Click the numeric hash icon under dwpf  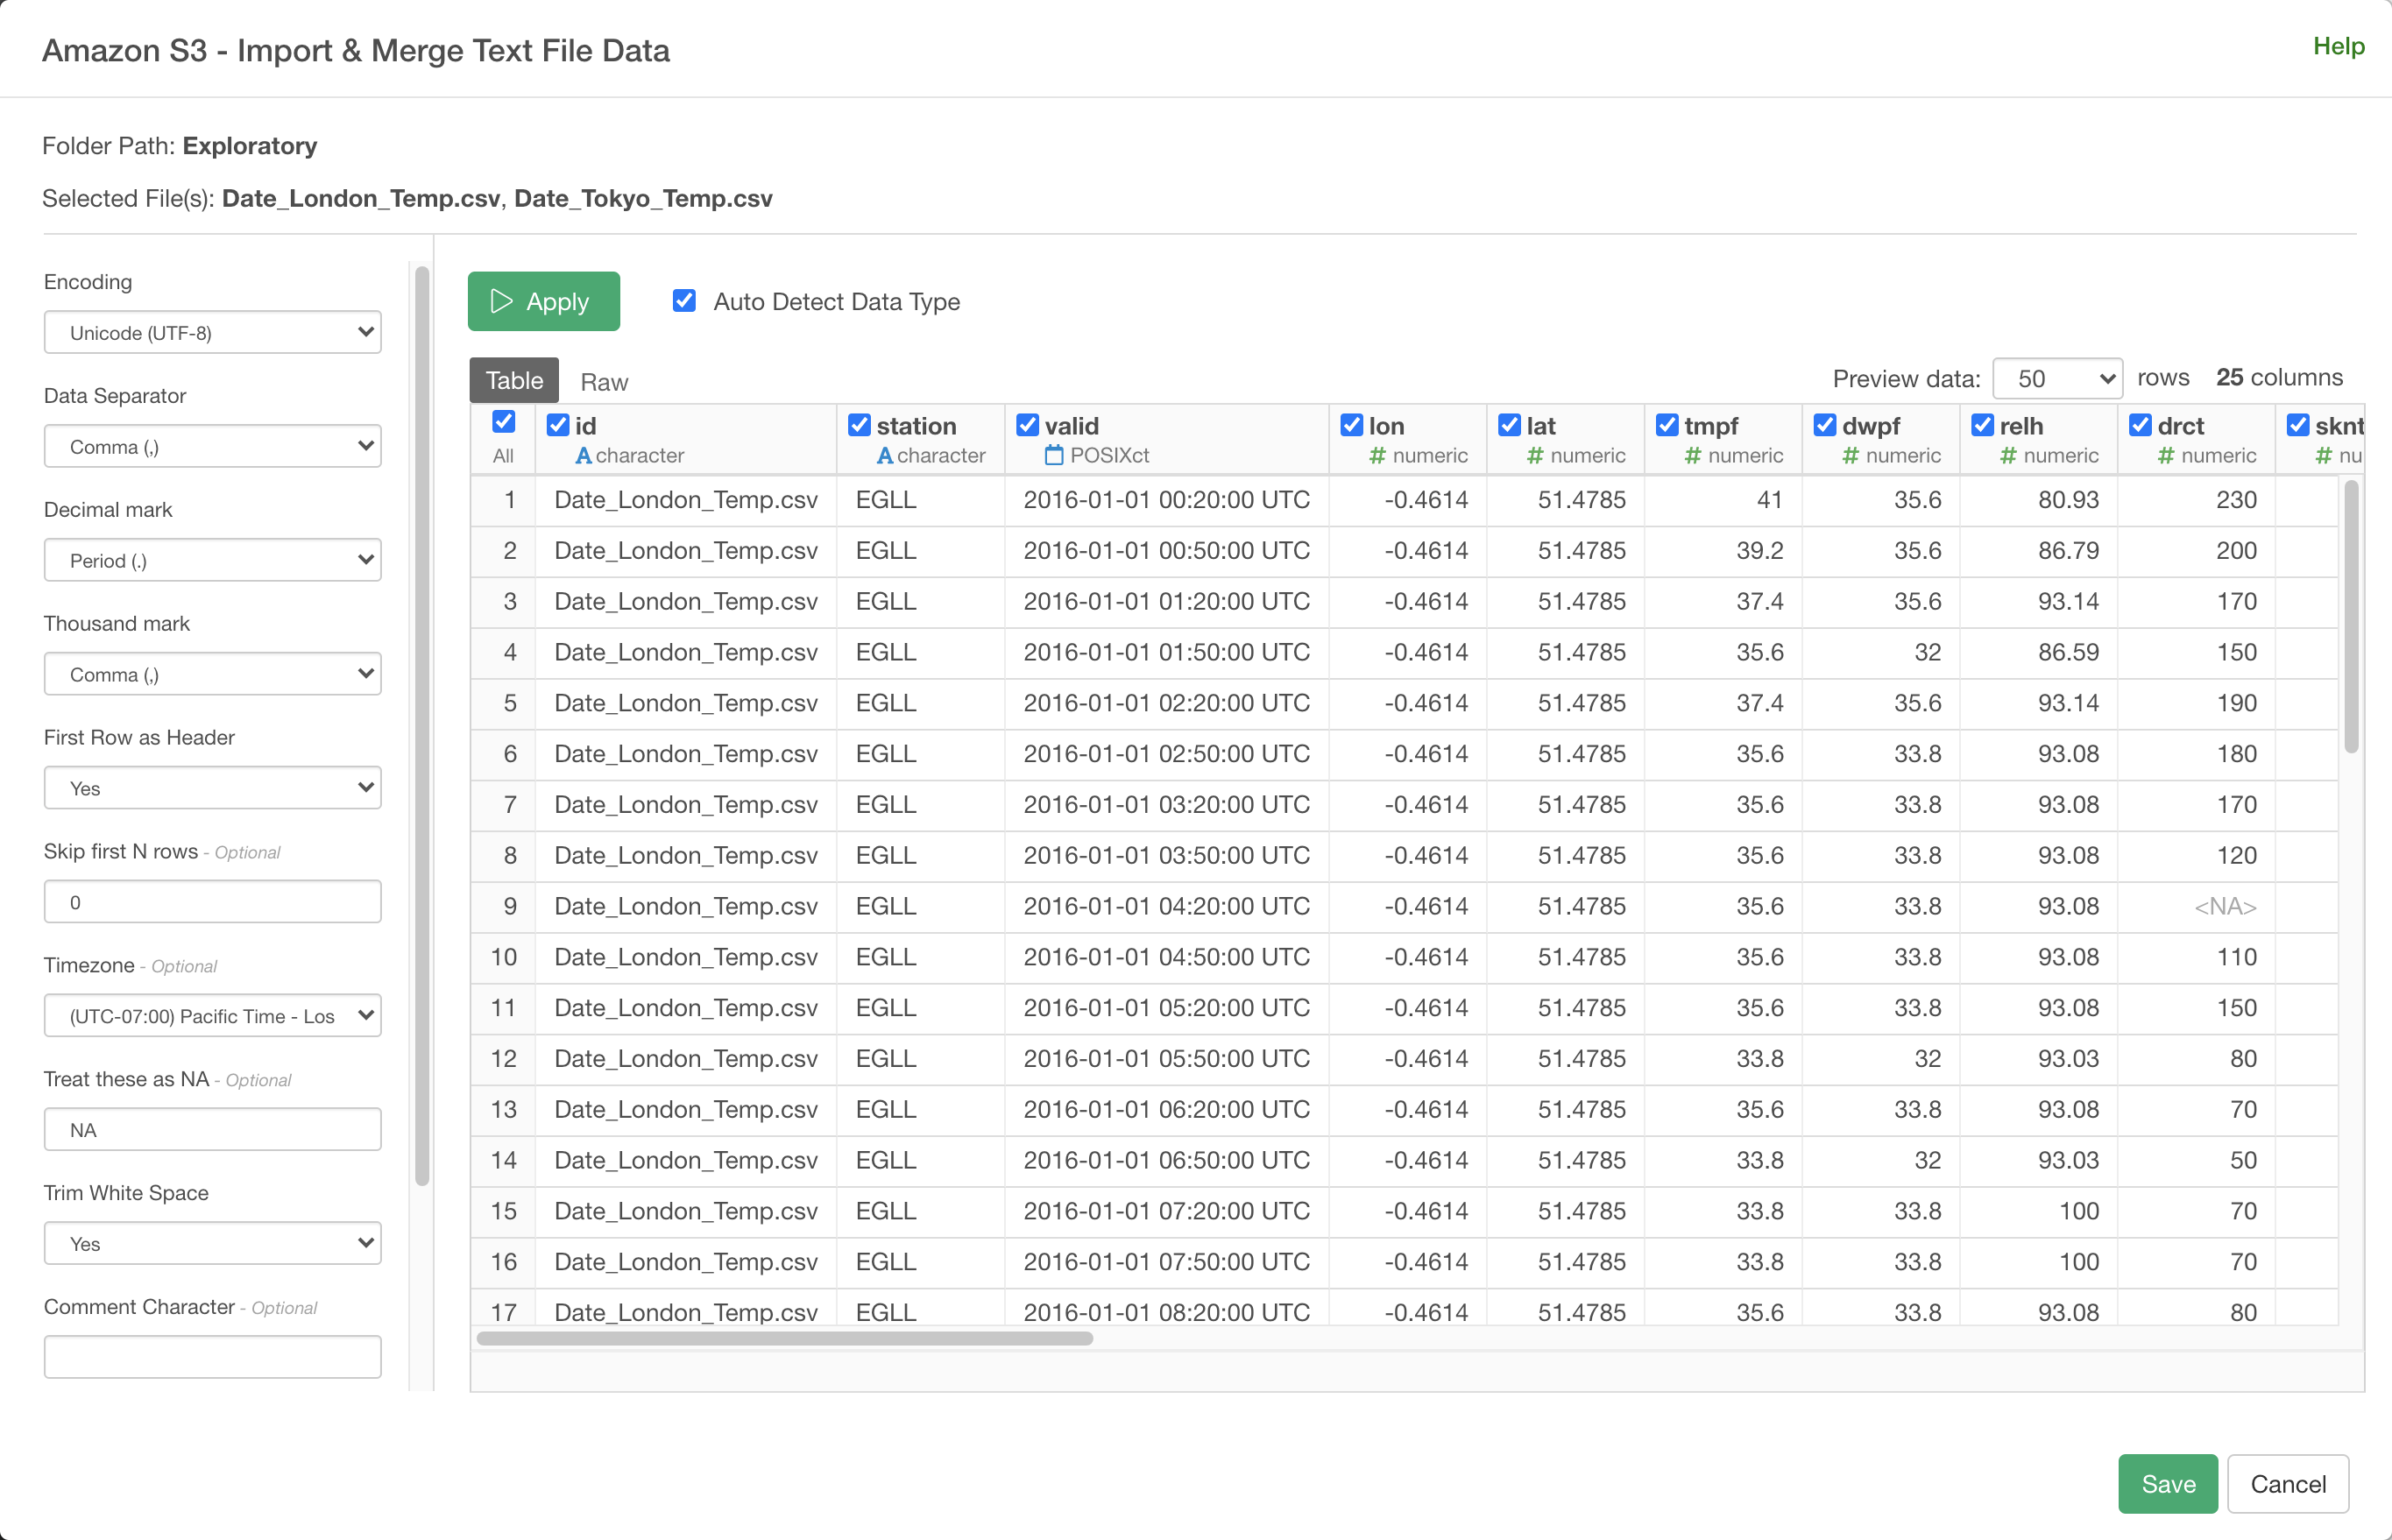1850,456
